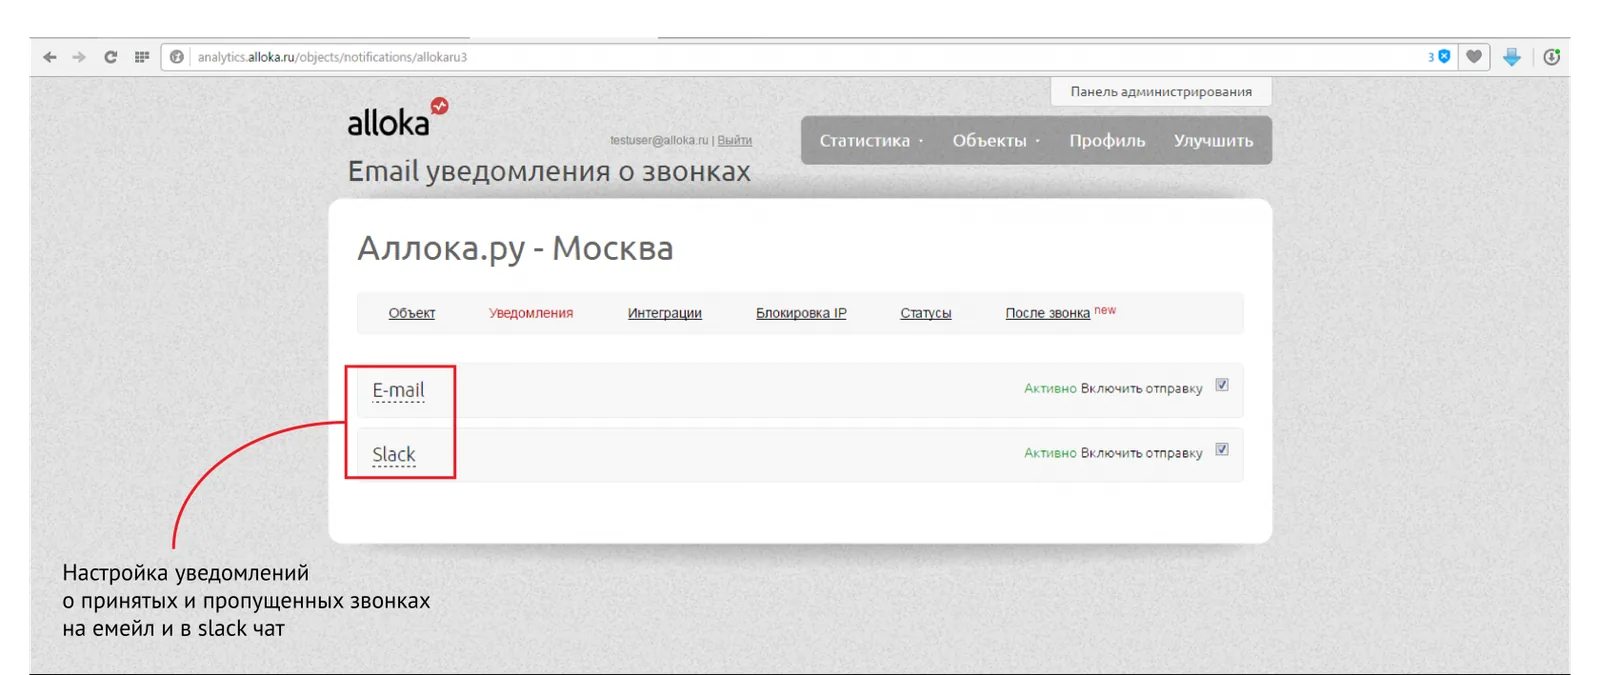Click Включить отправку label in Slack row

pos(1142,453)
